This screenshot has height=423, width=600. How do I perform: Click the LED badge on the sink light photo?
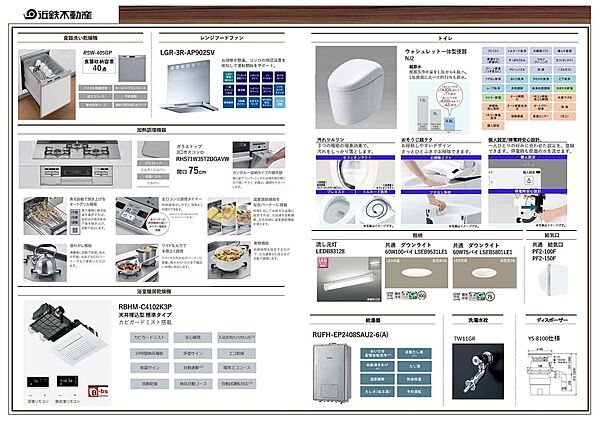[323, 263]
